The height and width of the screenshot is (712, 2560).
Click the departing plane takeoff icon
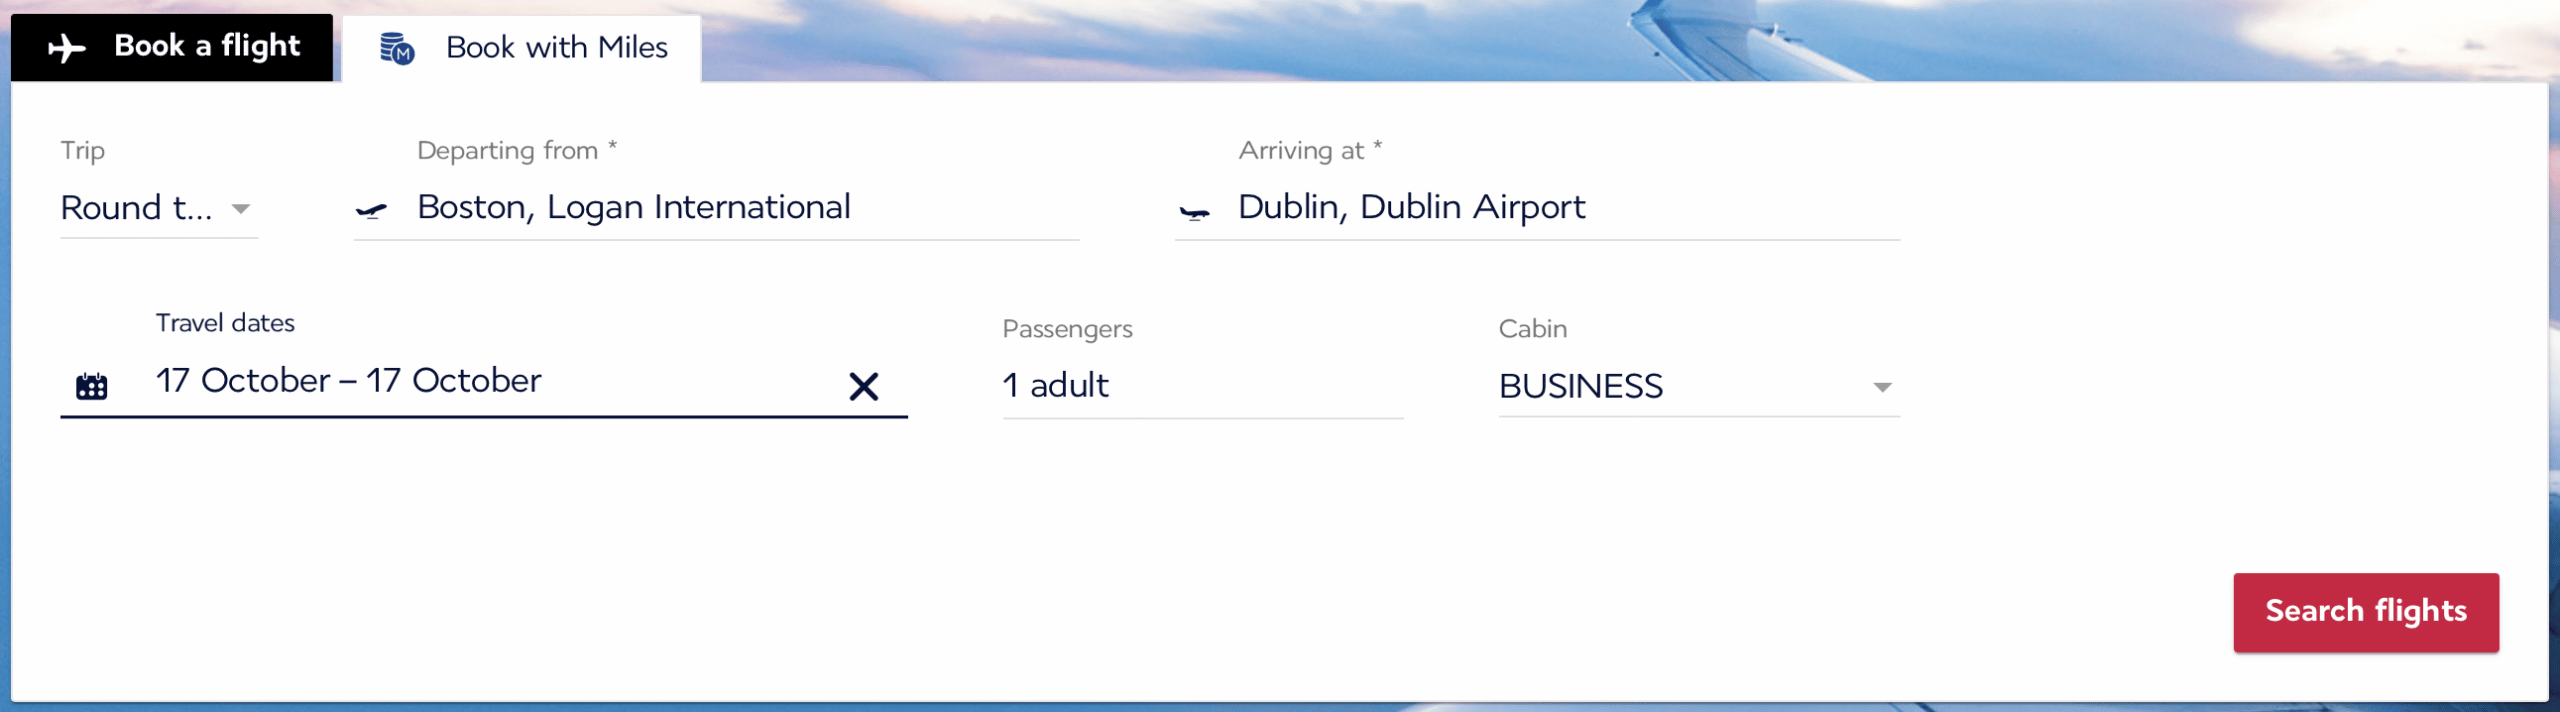pyautogui.click(x=371, y=210)
